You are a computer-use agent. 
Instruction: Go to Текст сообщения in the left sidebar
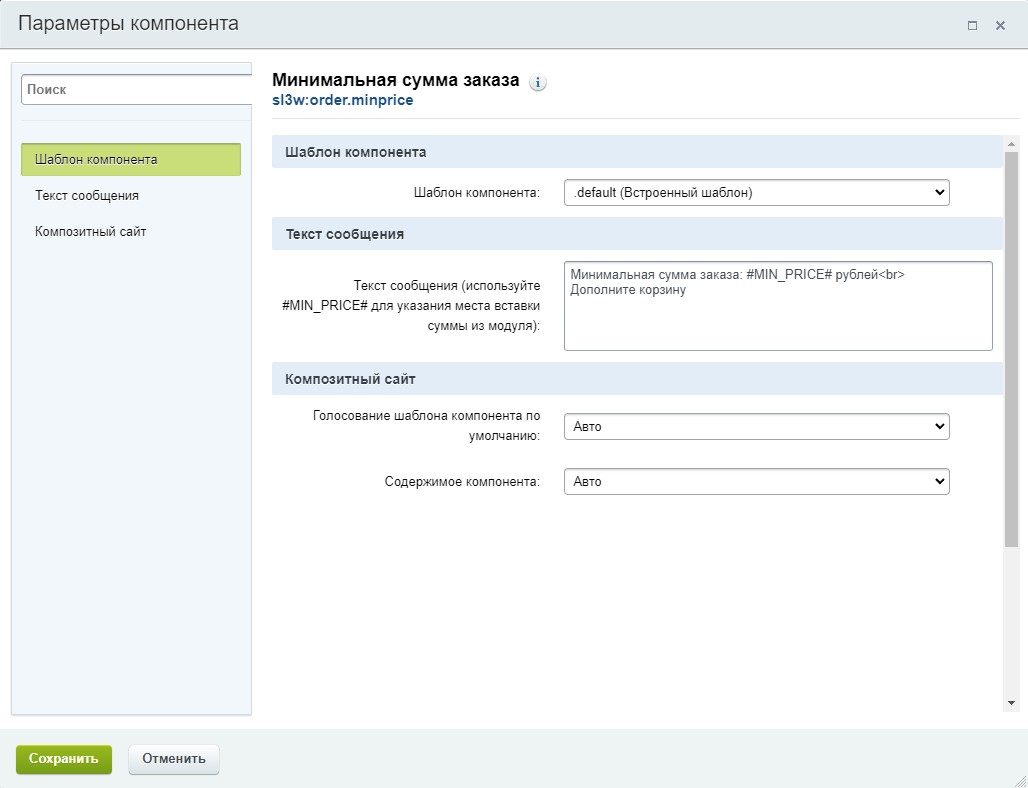click(x=87, y=196)
